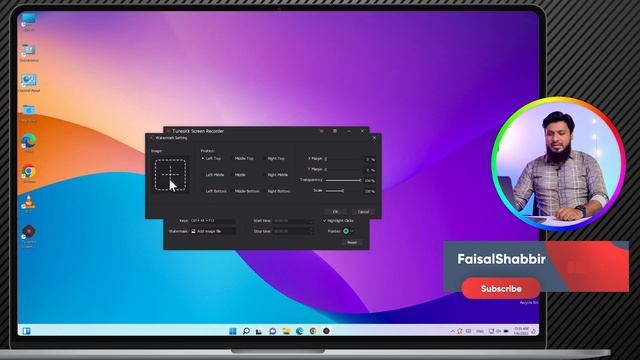Open File Explorer from the taskbar

click(x=286, y=331)
